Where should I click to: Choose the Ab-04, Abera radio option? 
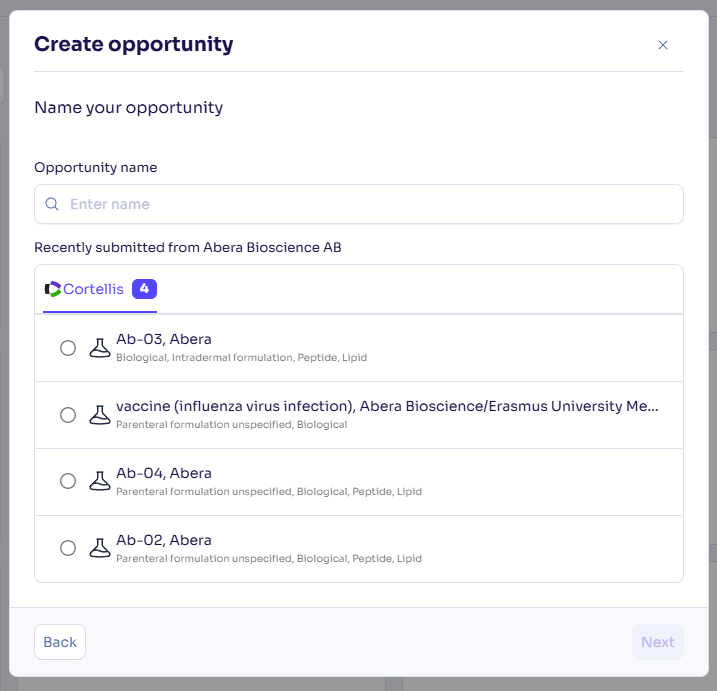click(68, 481)
